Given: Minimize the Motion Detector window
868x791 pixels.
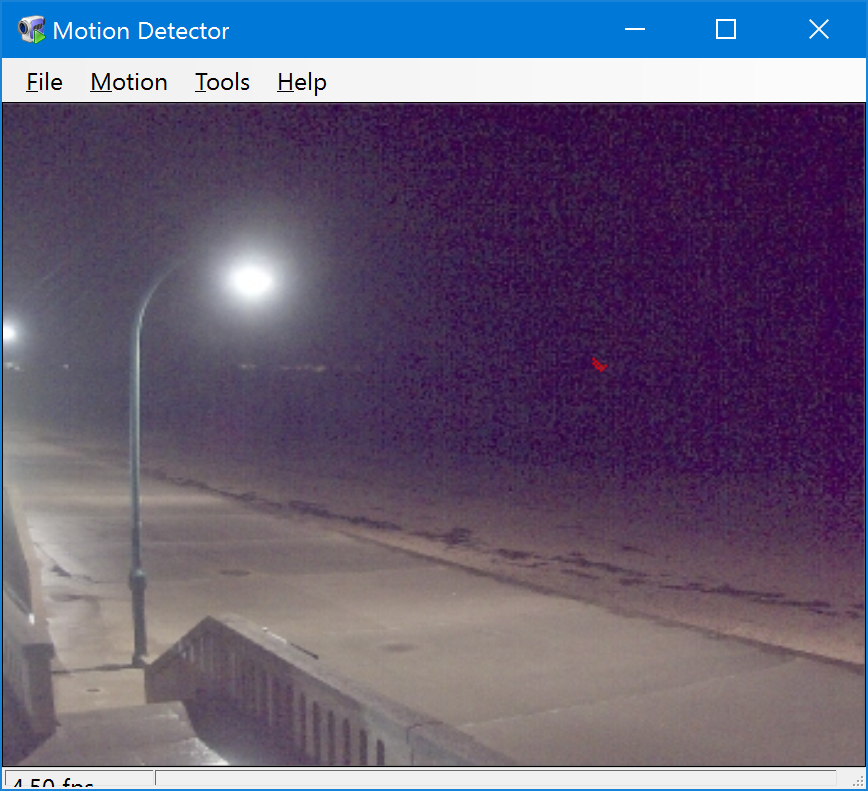Looking at the screenshot, I should (x=634, y=29).
